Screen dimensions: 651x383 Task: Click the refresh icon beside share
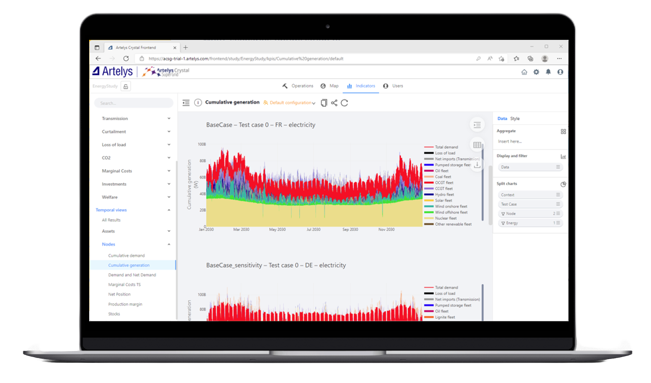345,103
